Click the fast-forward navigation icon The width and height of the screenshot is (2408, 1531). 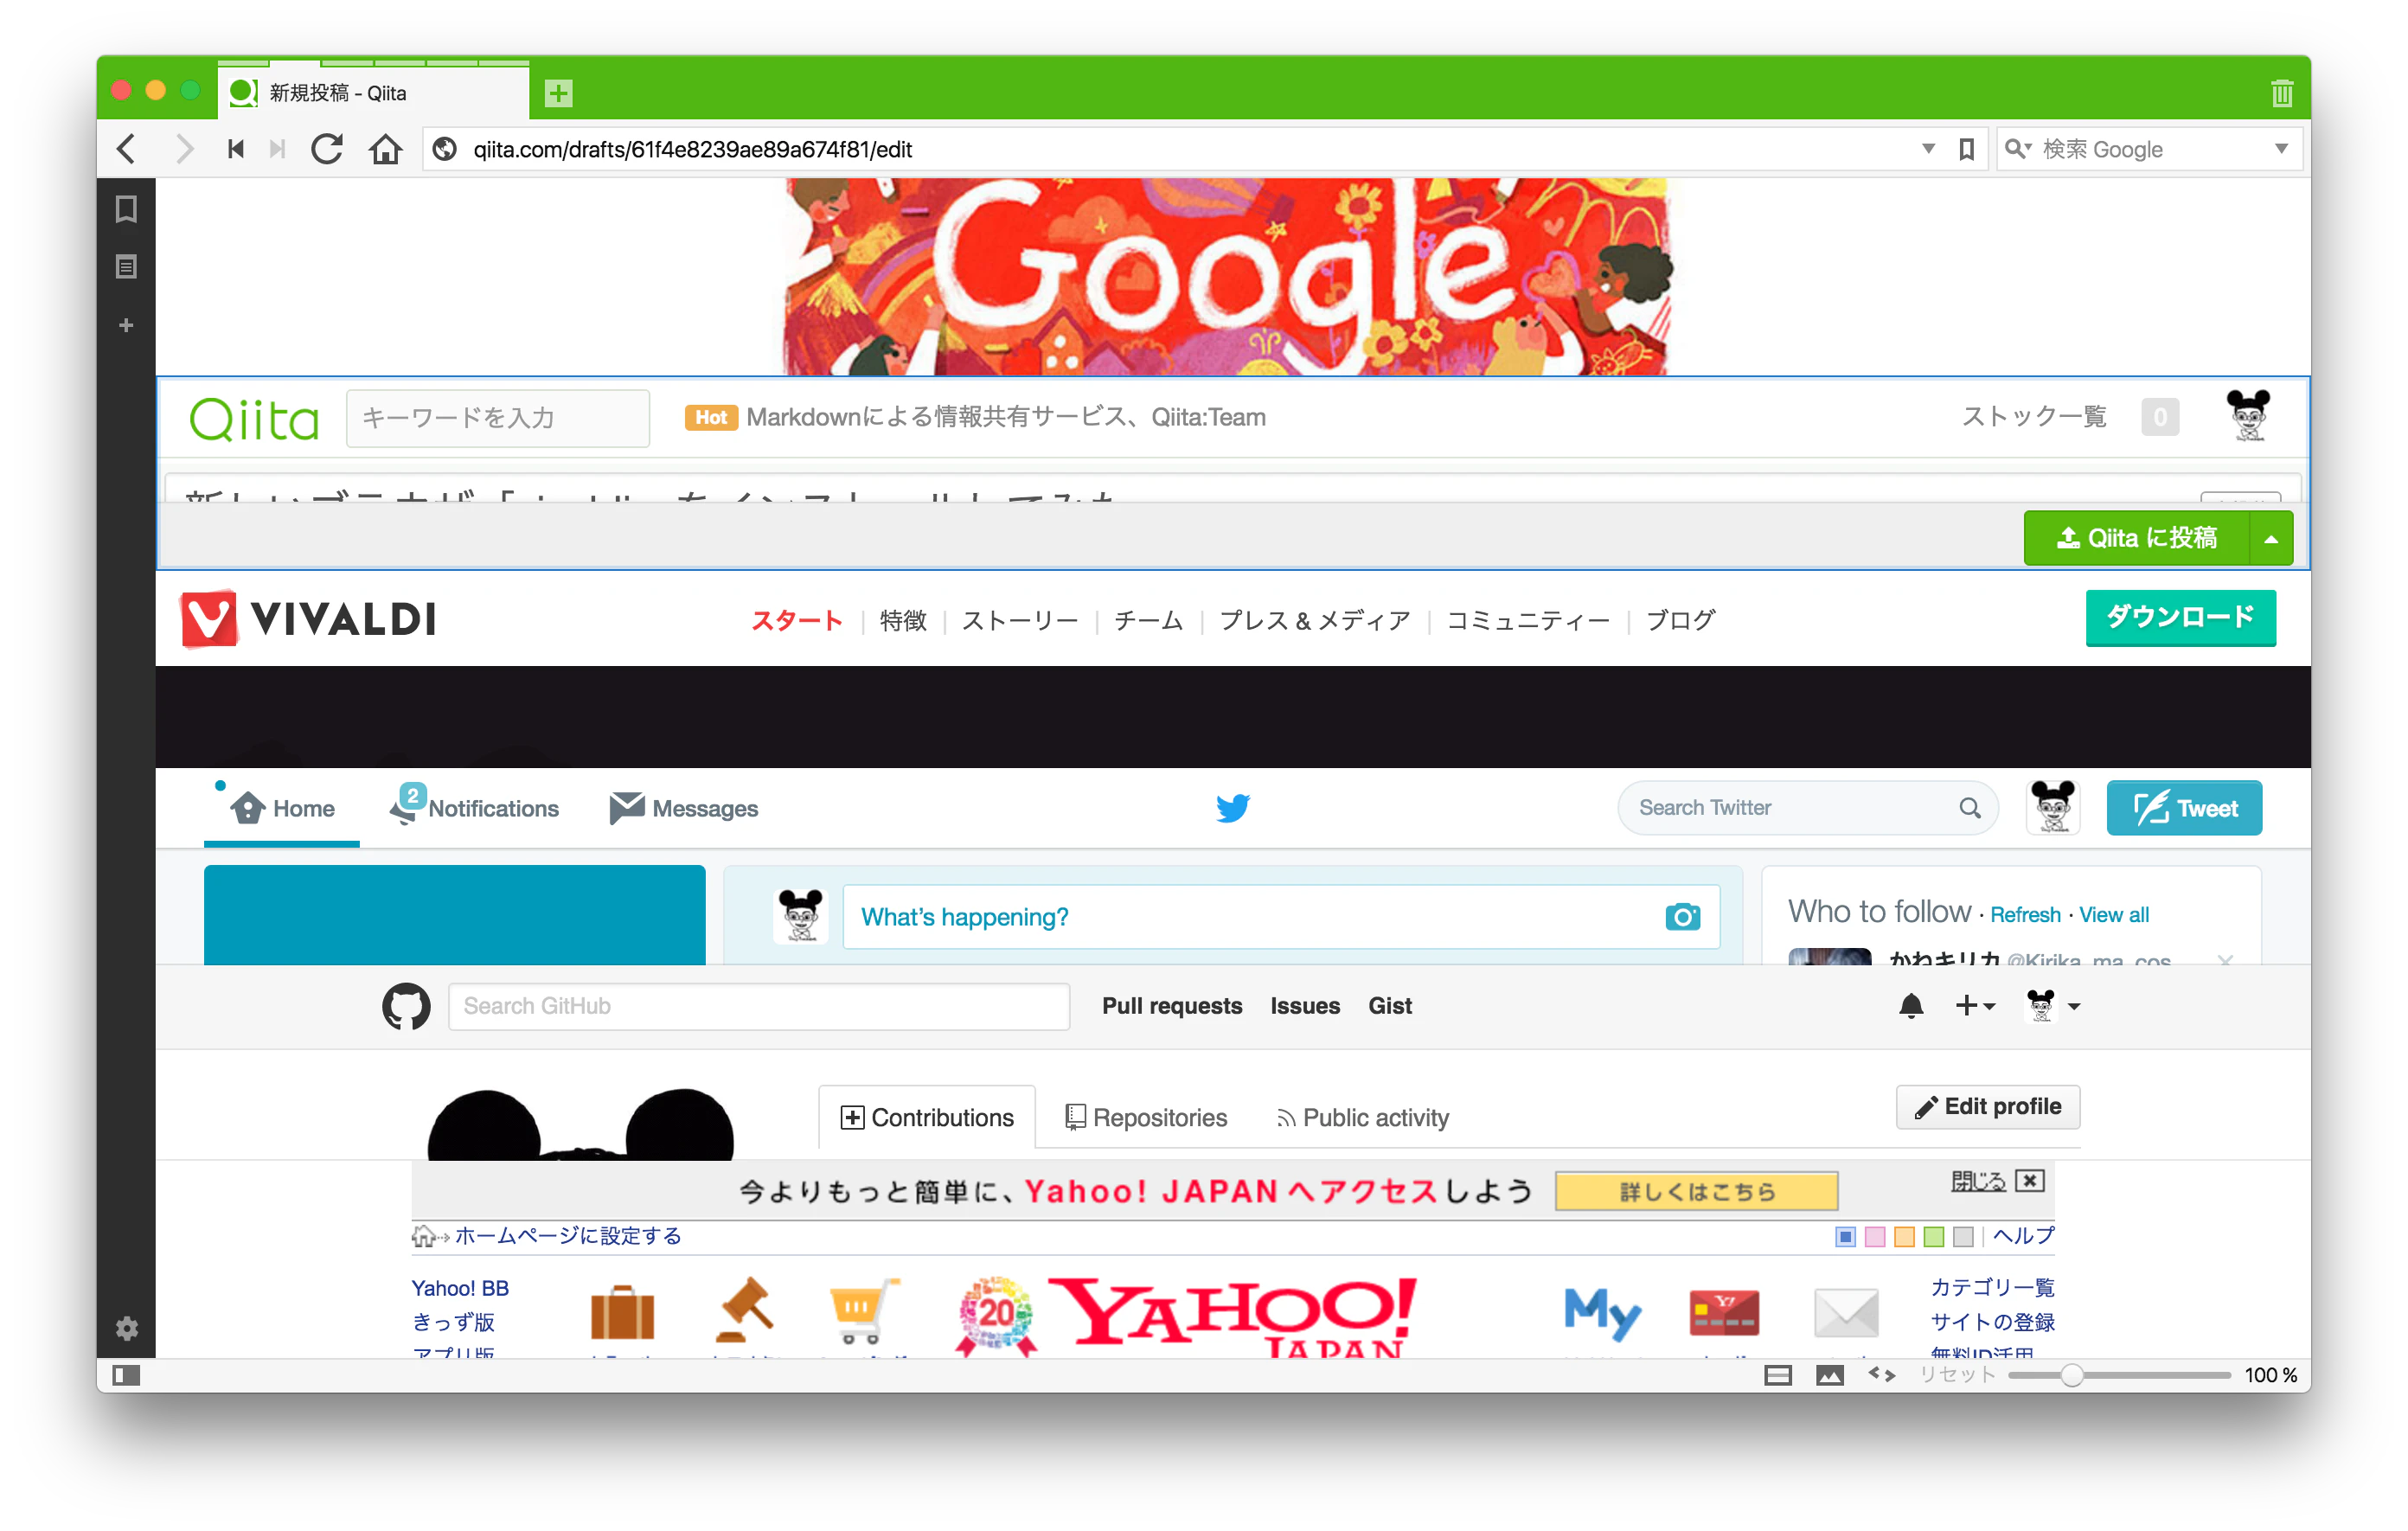[x=278, y=149]
